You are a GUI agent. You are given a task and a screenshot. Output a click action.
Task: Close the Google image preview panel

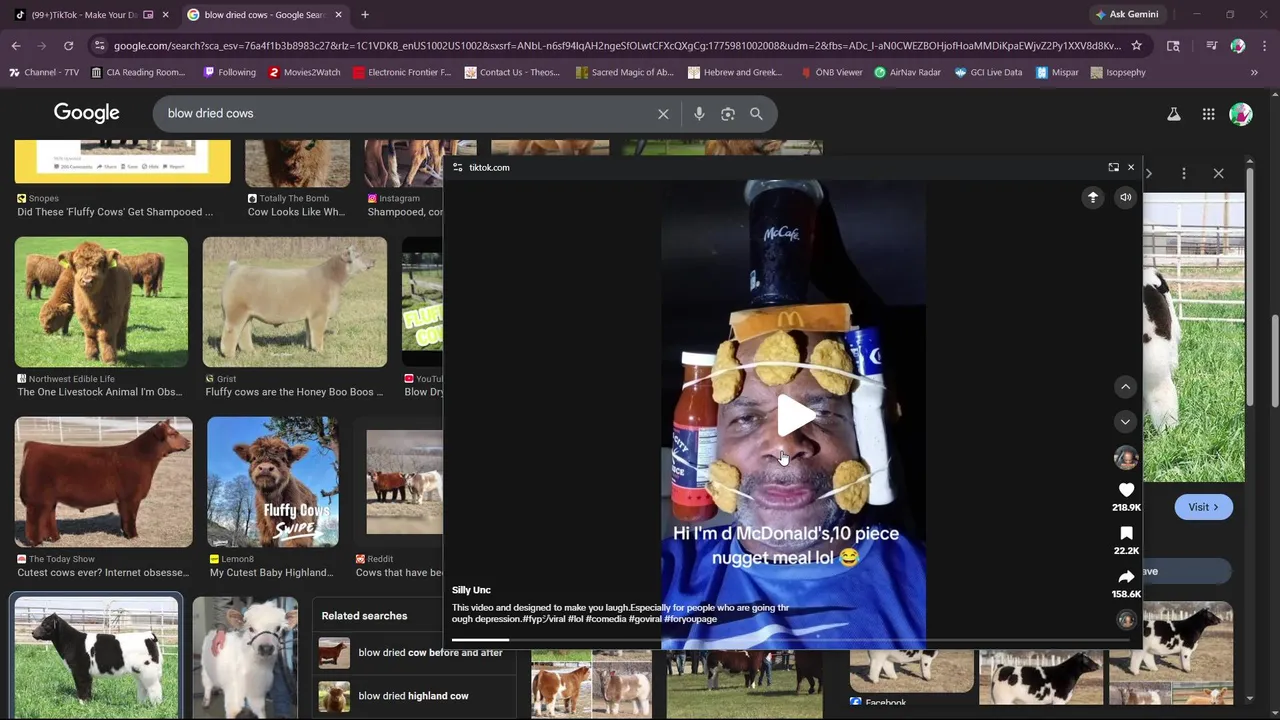1218,173
